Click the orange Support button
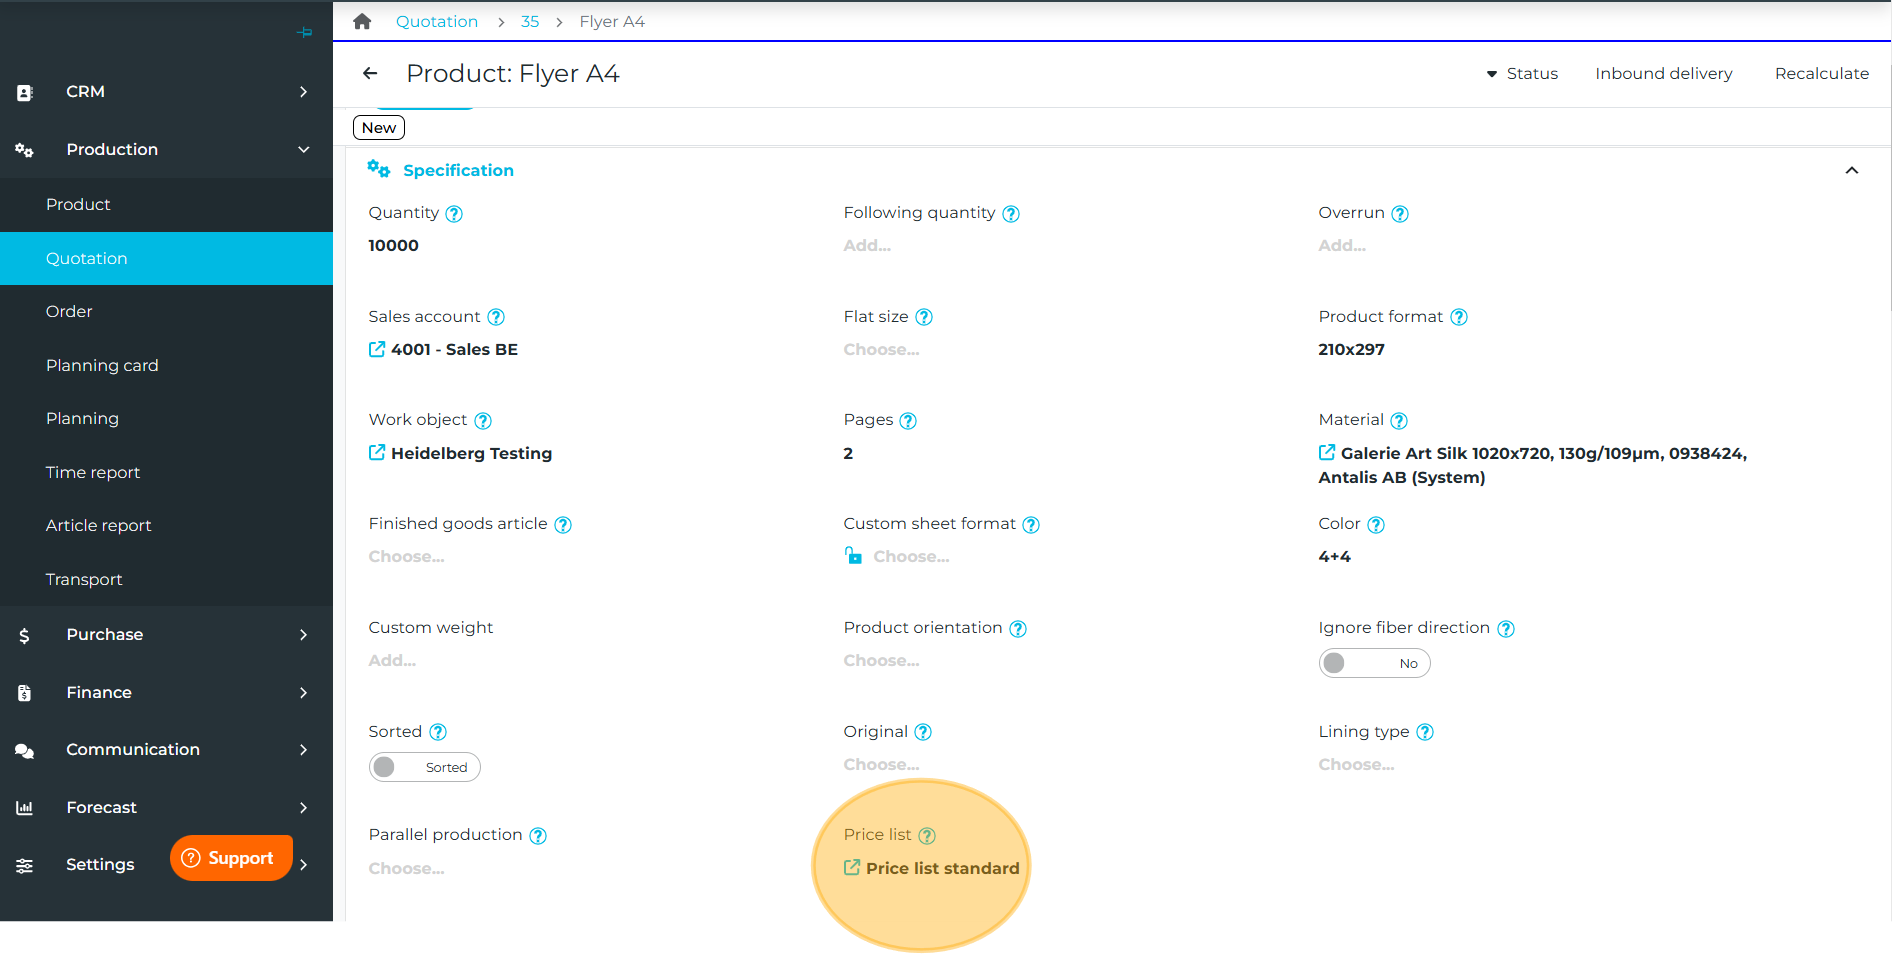This screenshot has height=954, width=1892. click(231, 858)
